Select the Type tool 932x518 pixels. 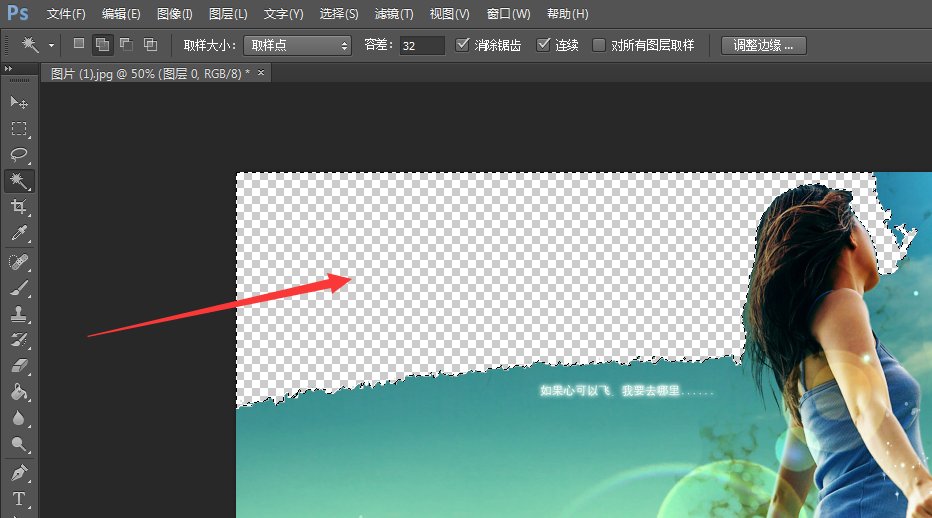(x=19, y=498)
